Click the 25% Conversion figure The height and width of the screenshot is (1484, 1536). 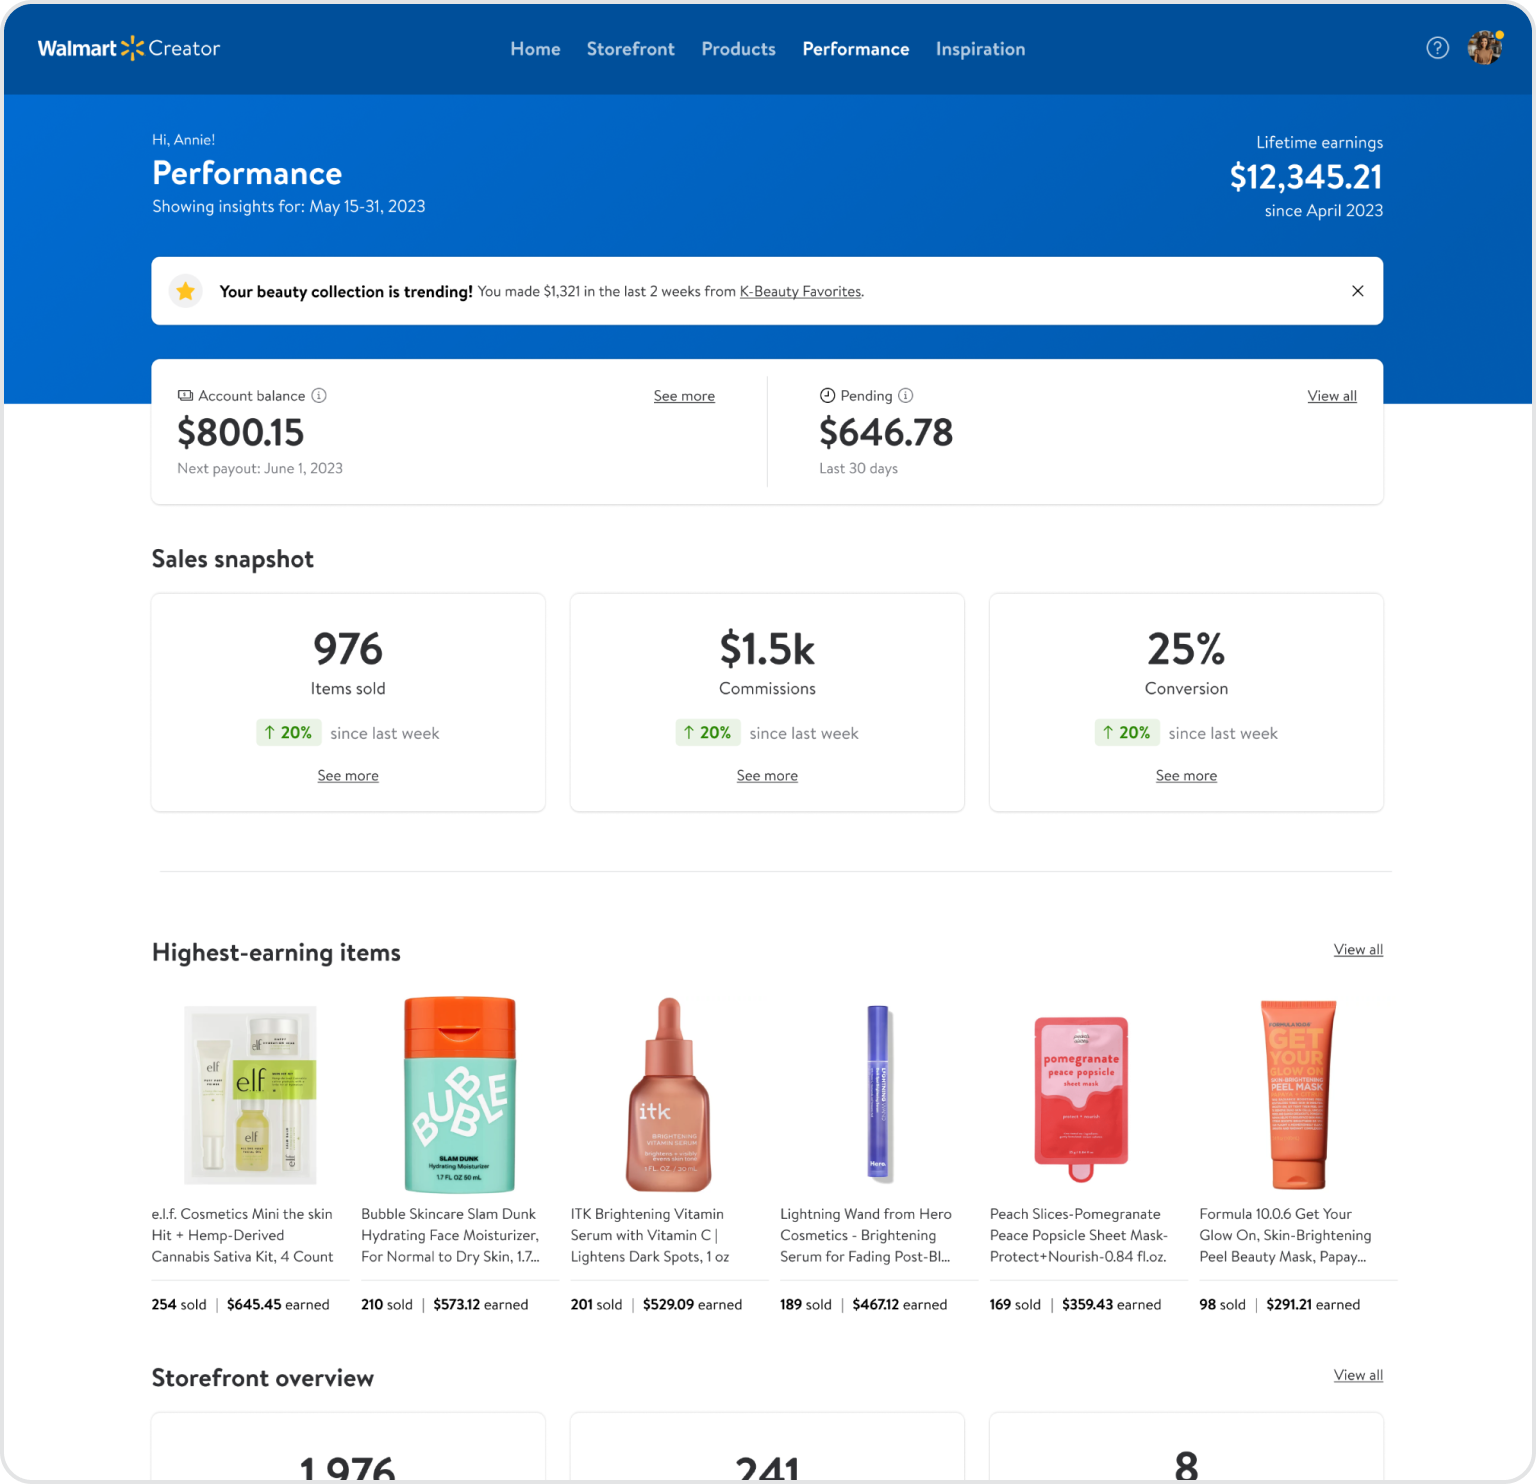pos(1186,649)
